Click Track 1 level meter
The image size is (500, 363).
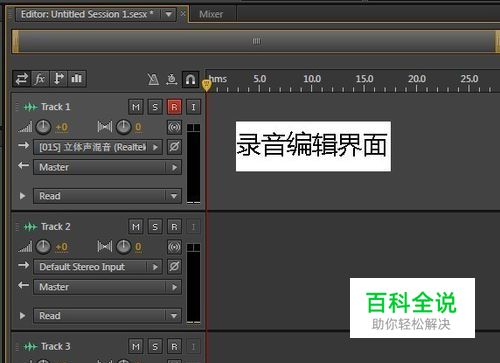point(193,164)
